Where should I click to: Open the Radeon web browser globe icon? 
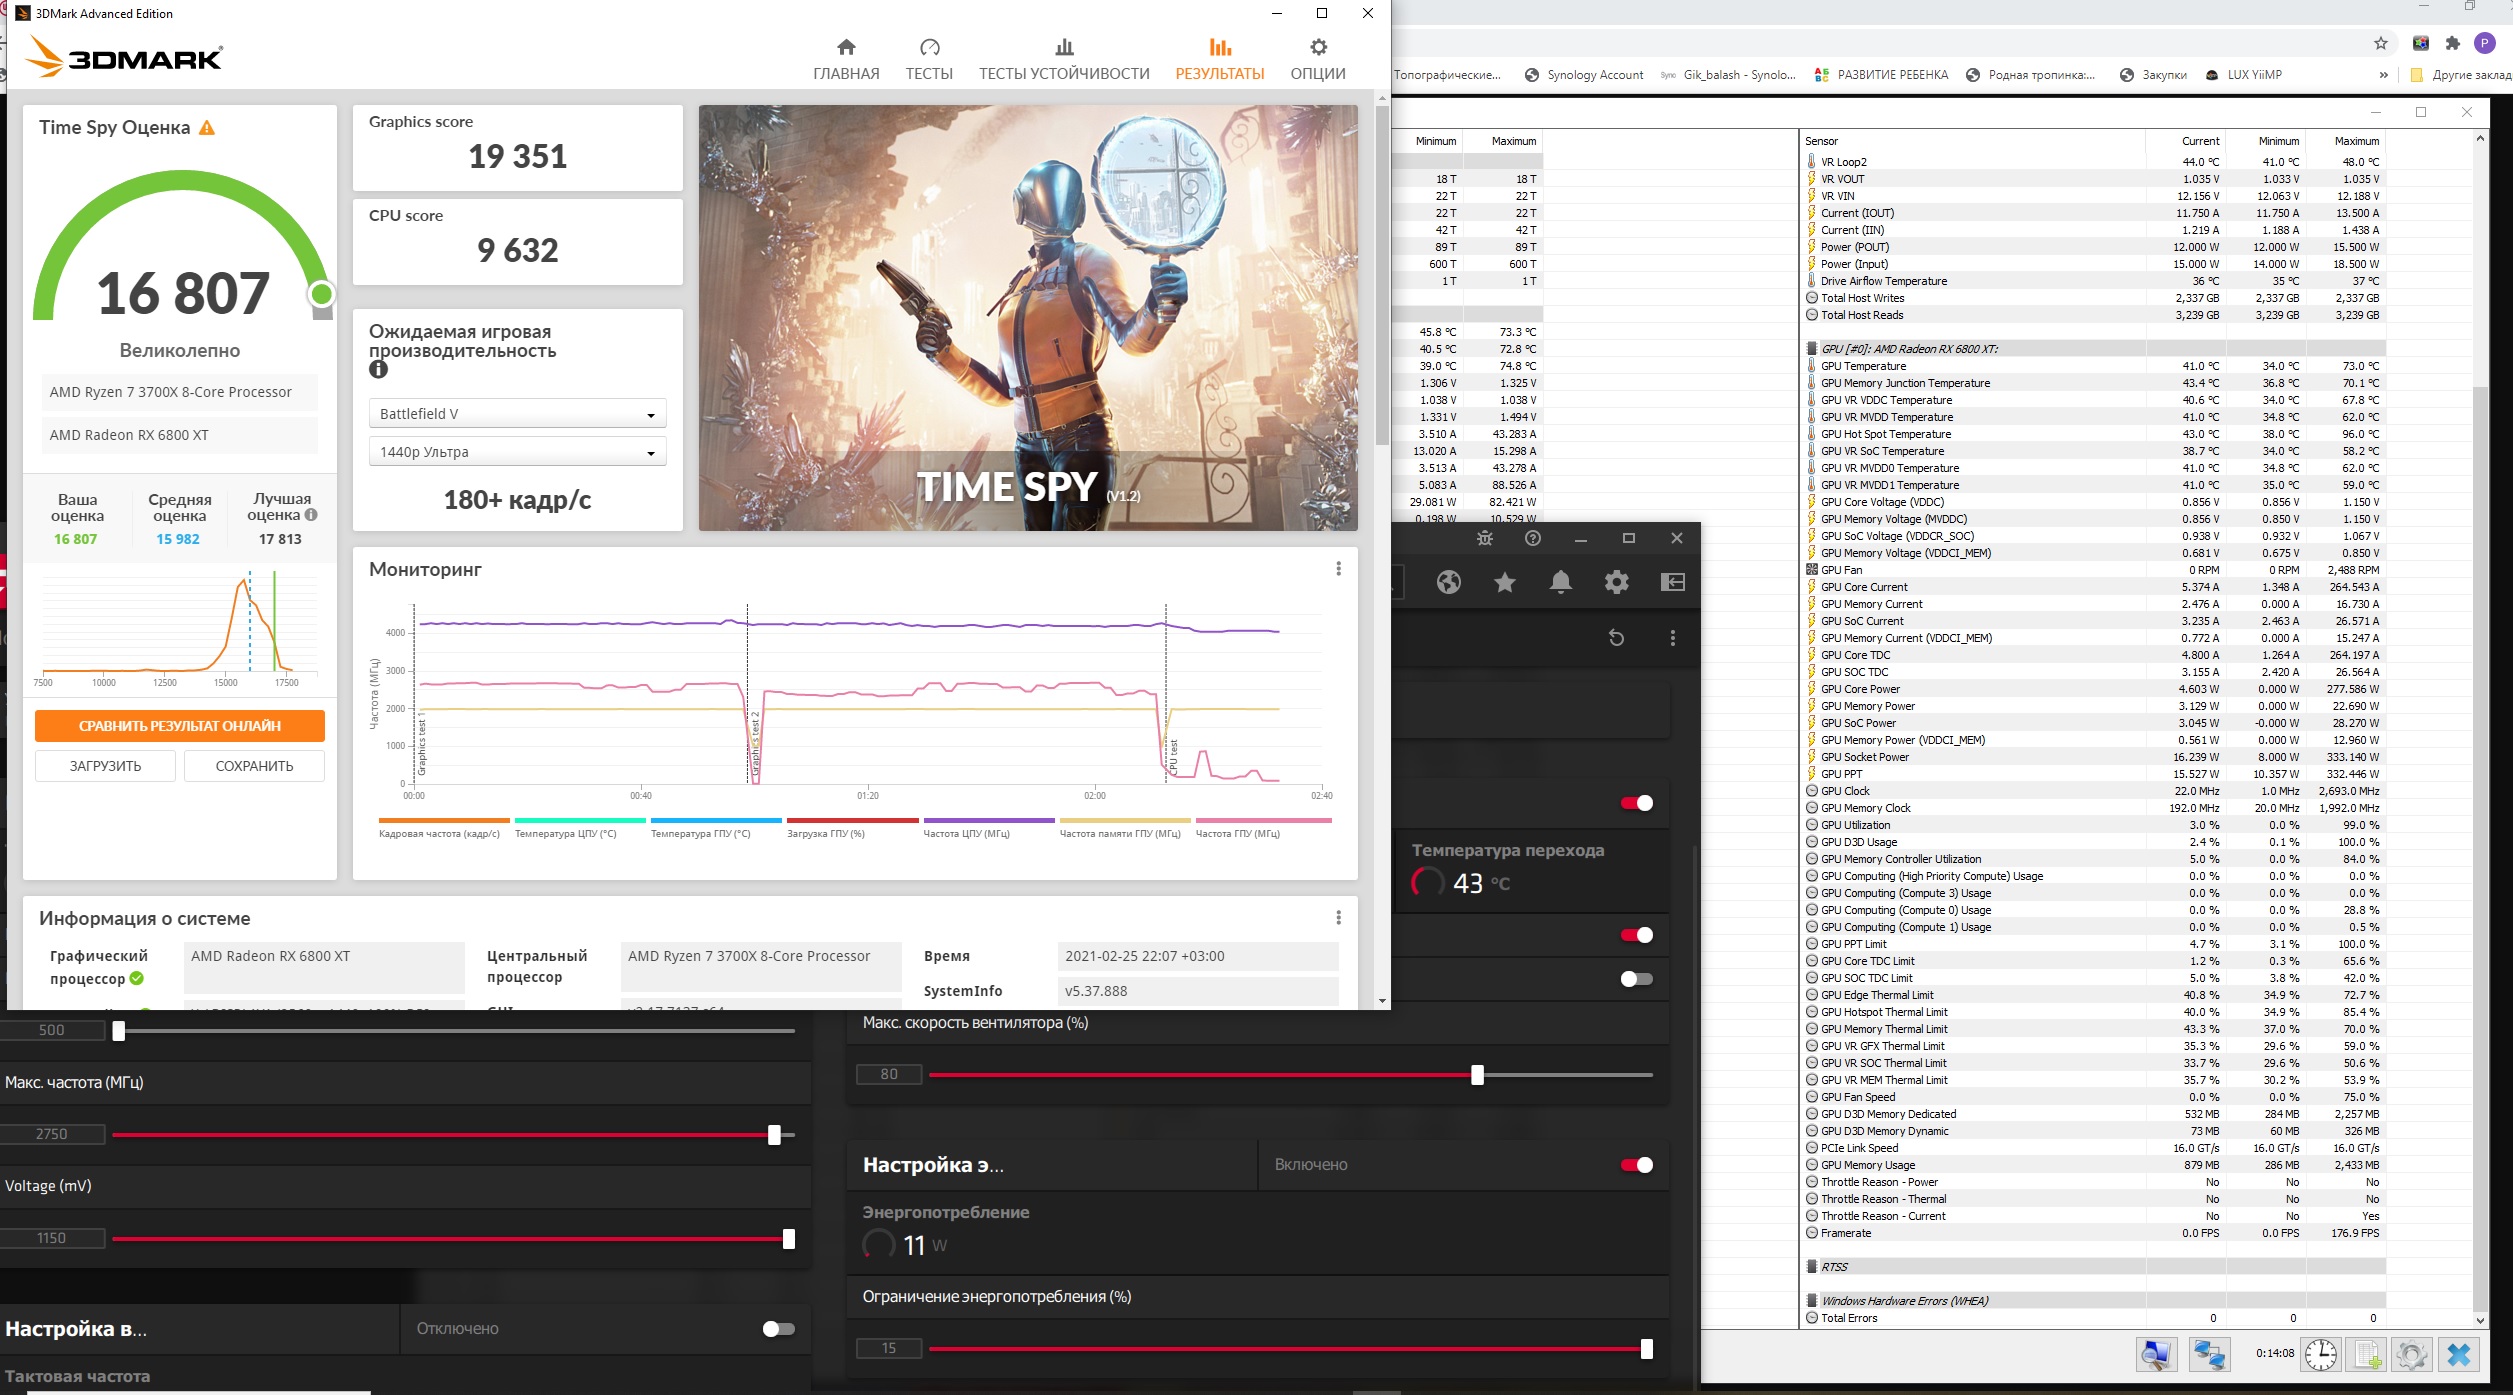(1448, 582)
